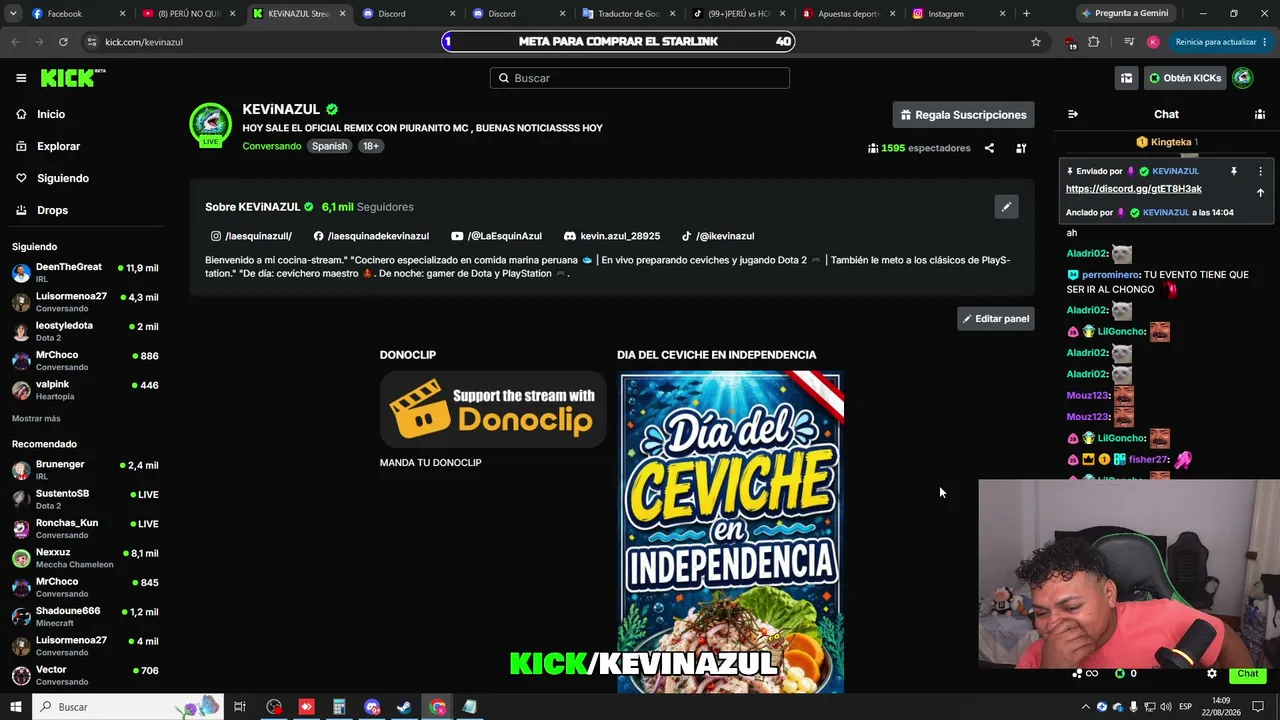Reload the page with the refresh icon
The image size is (1280, 720).
tap(63, 42)
